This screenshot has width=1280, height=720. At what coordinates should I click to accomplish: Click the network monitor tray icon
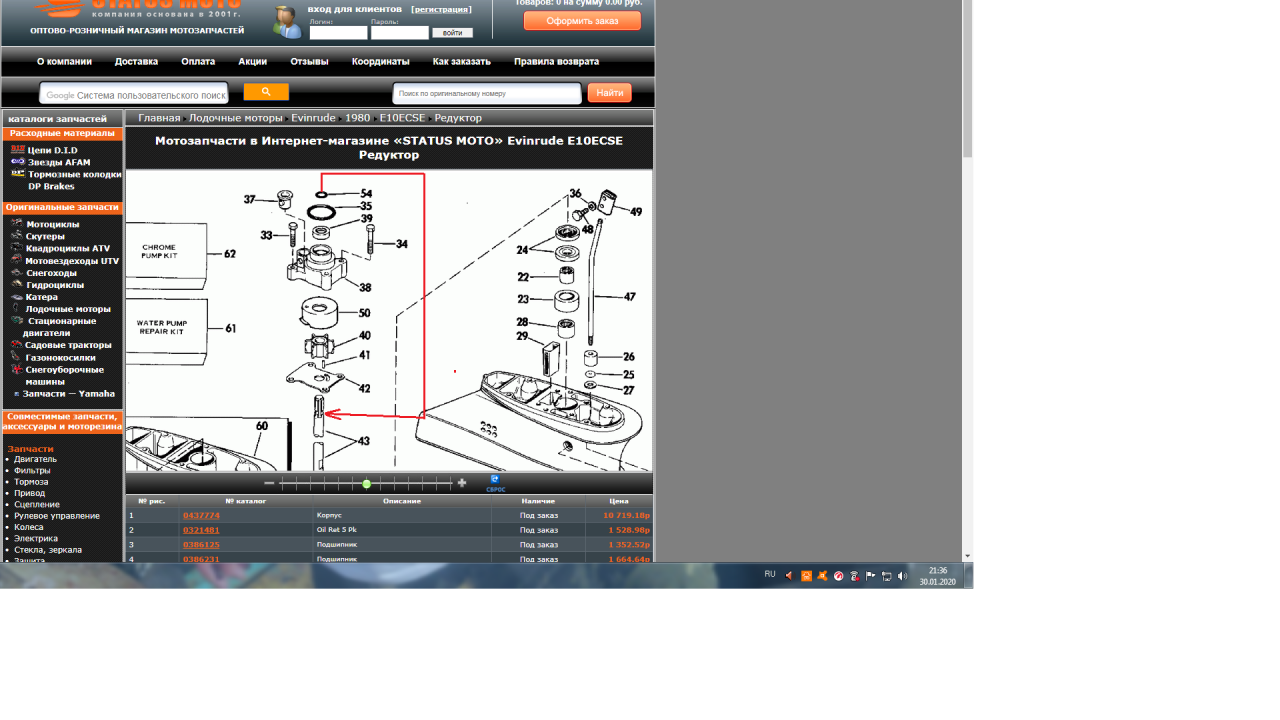coord(887,576)
